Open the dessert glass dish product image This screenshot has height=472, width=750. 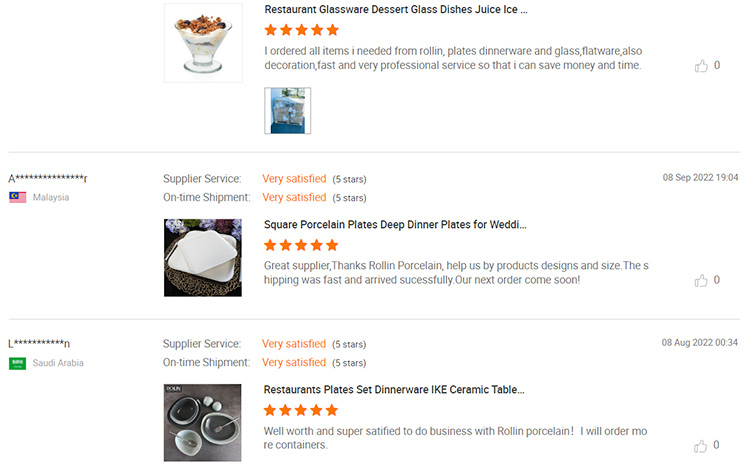[x=203, y=42]
